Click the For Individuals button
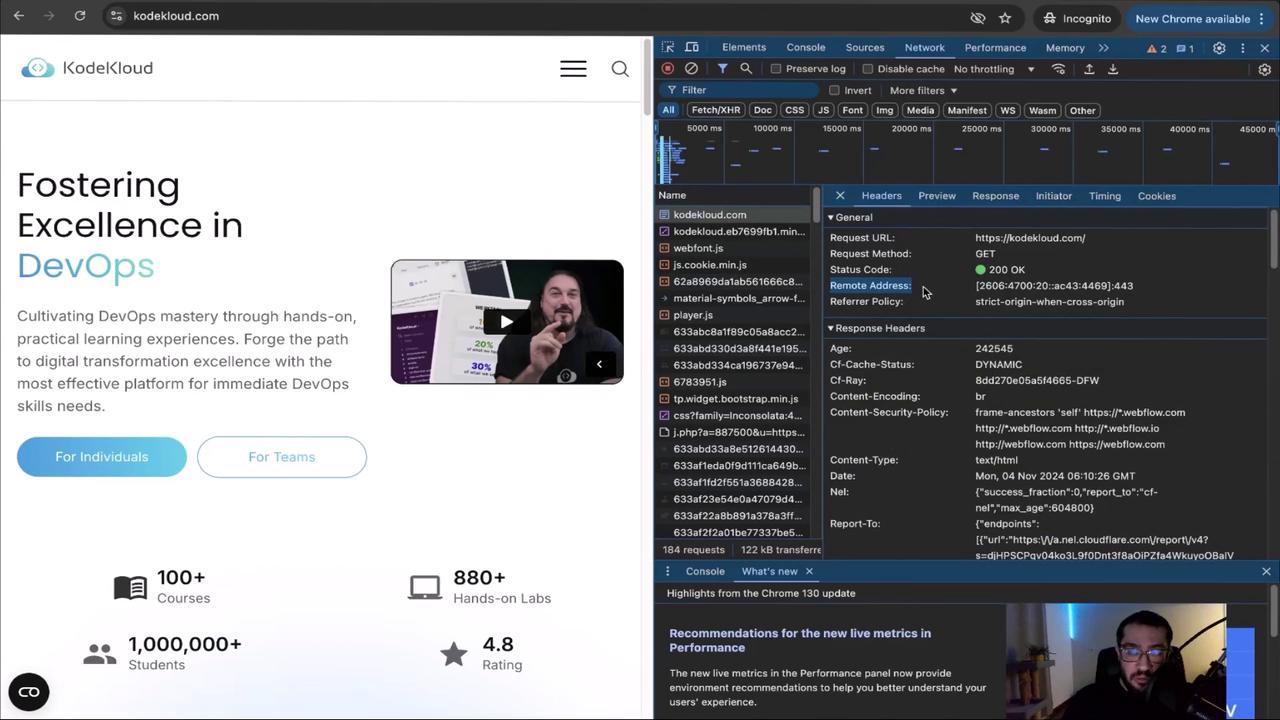Viewport: 1280px width, 720px height. (102, 457)
